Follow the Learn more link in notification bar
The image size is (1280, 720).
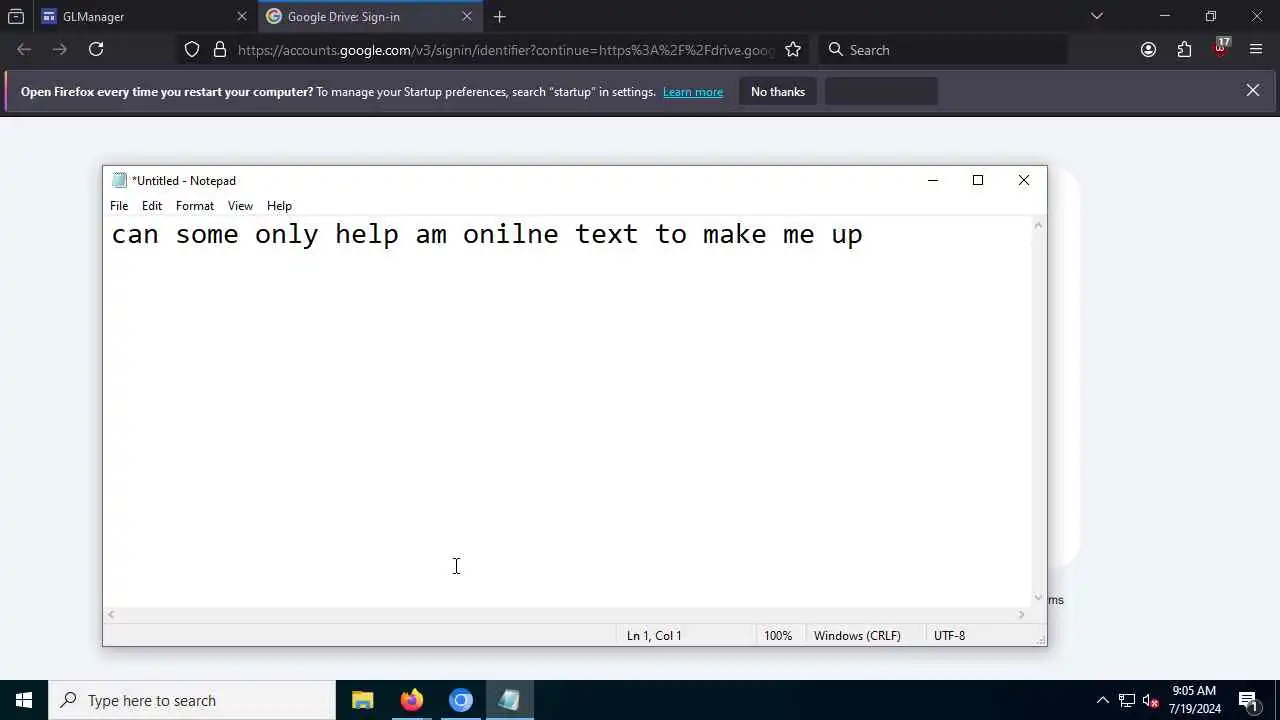tap(693, 92)
